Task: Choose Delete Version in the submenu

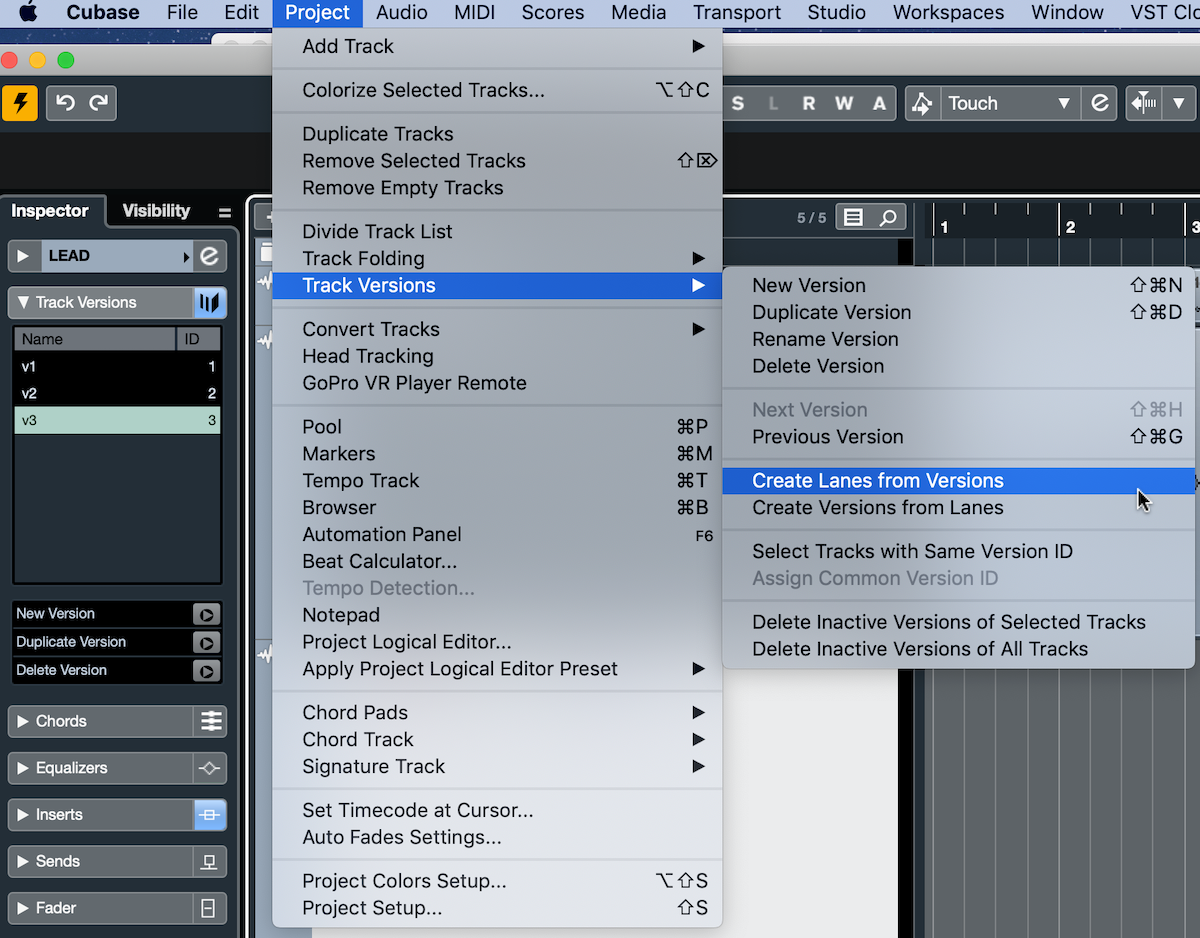Action: (x=958, y=367)
